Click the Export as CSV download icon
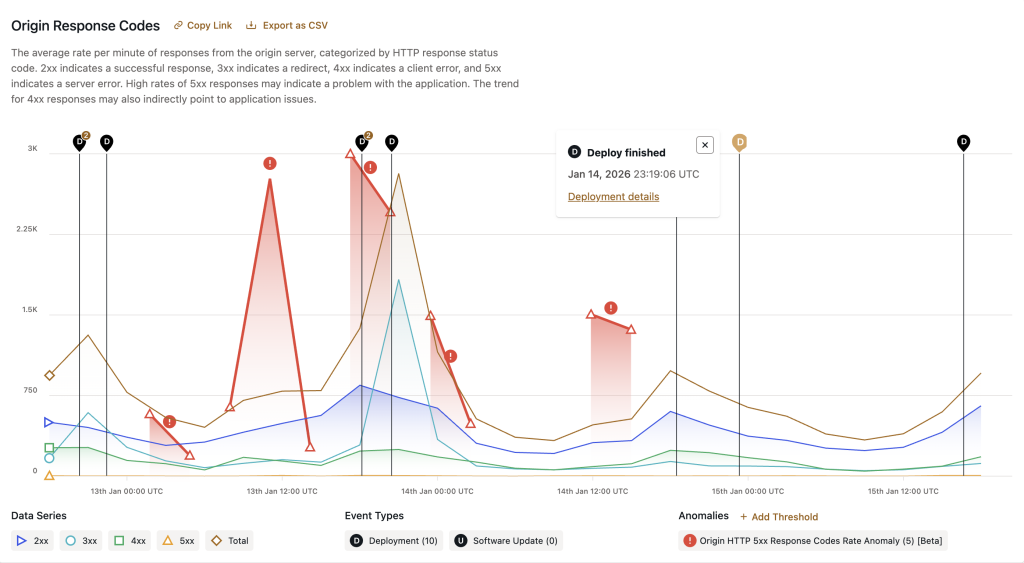Screen dimensions: 1024x563 tap(251, 26)
